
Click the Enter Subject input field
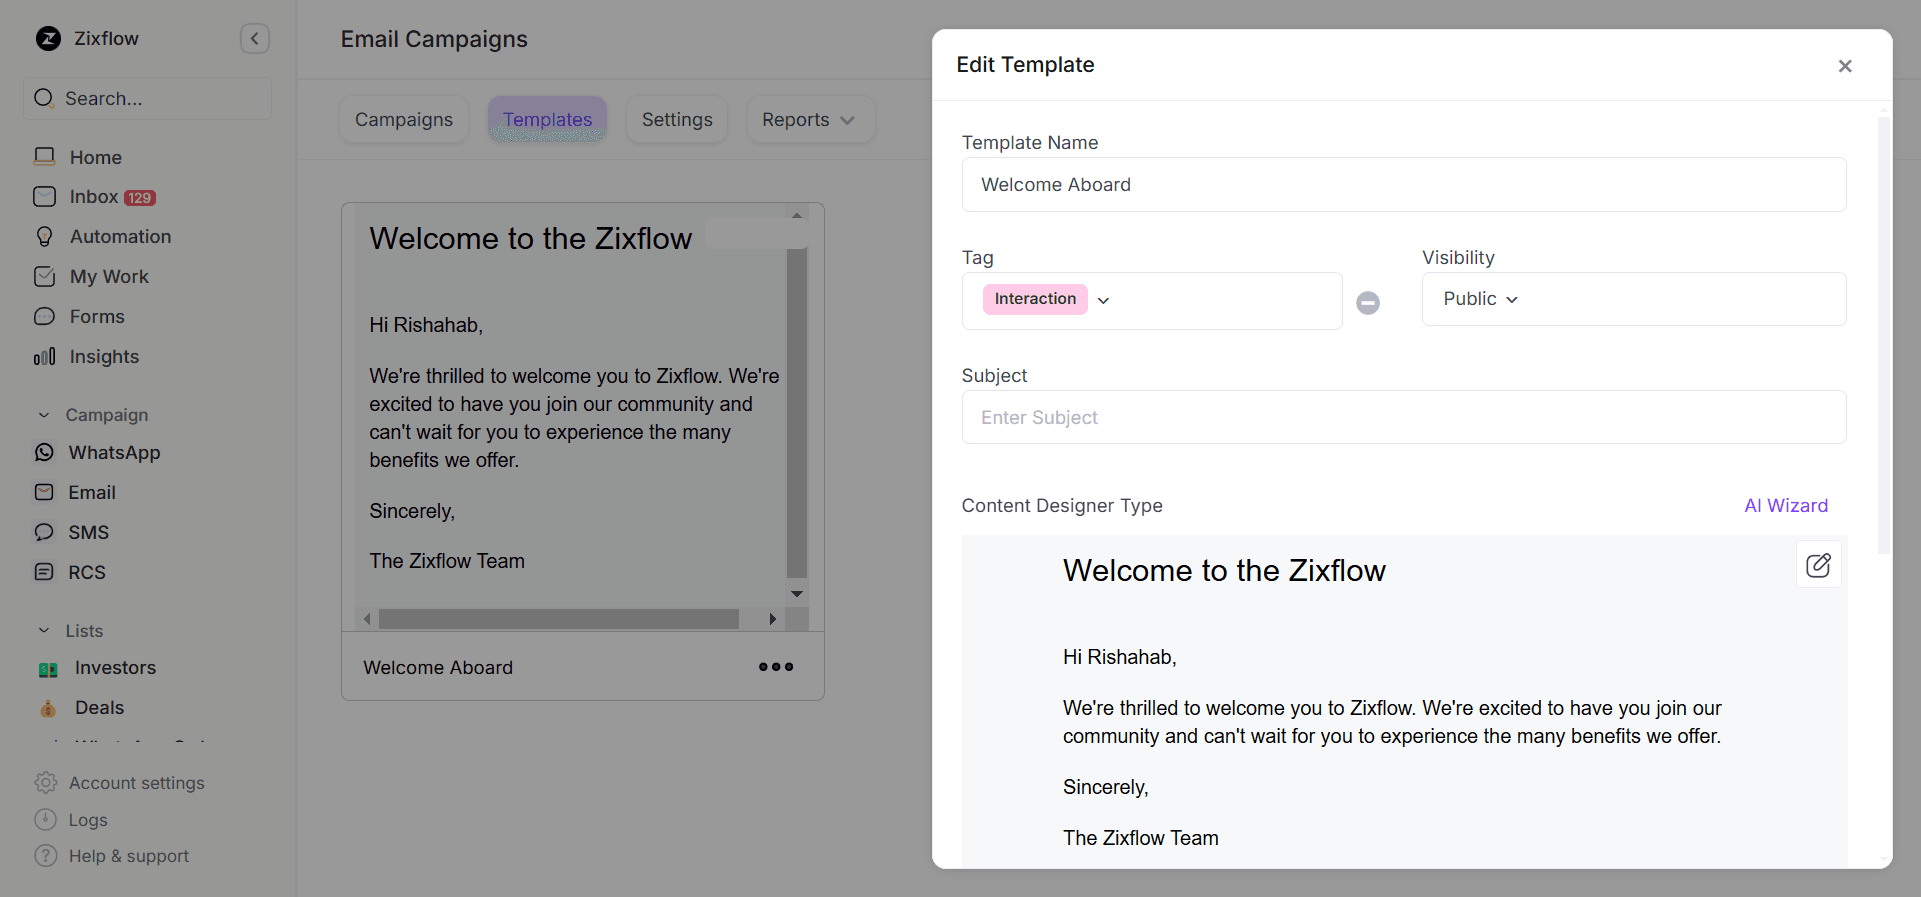[1403, 417]
